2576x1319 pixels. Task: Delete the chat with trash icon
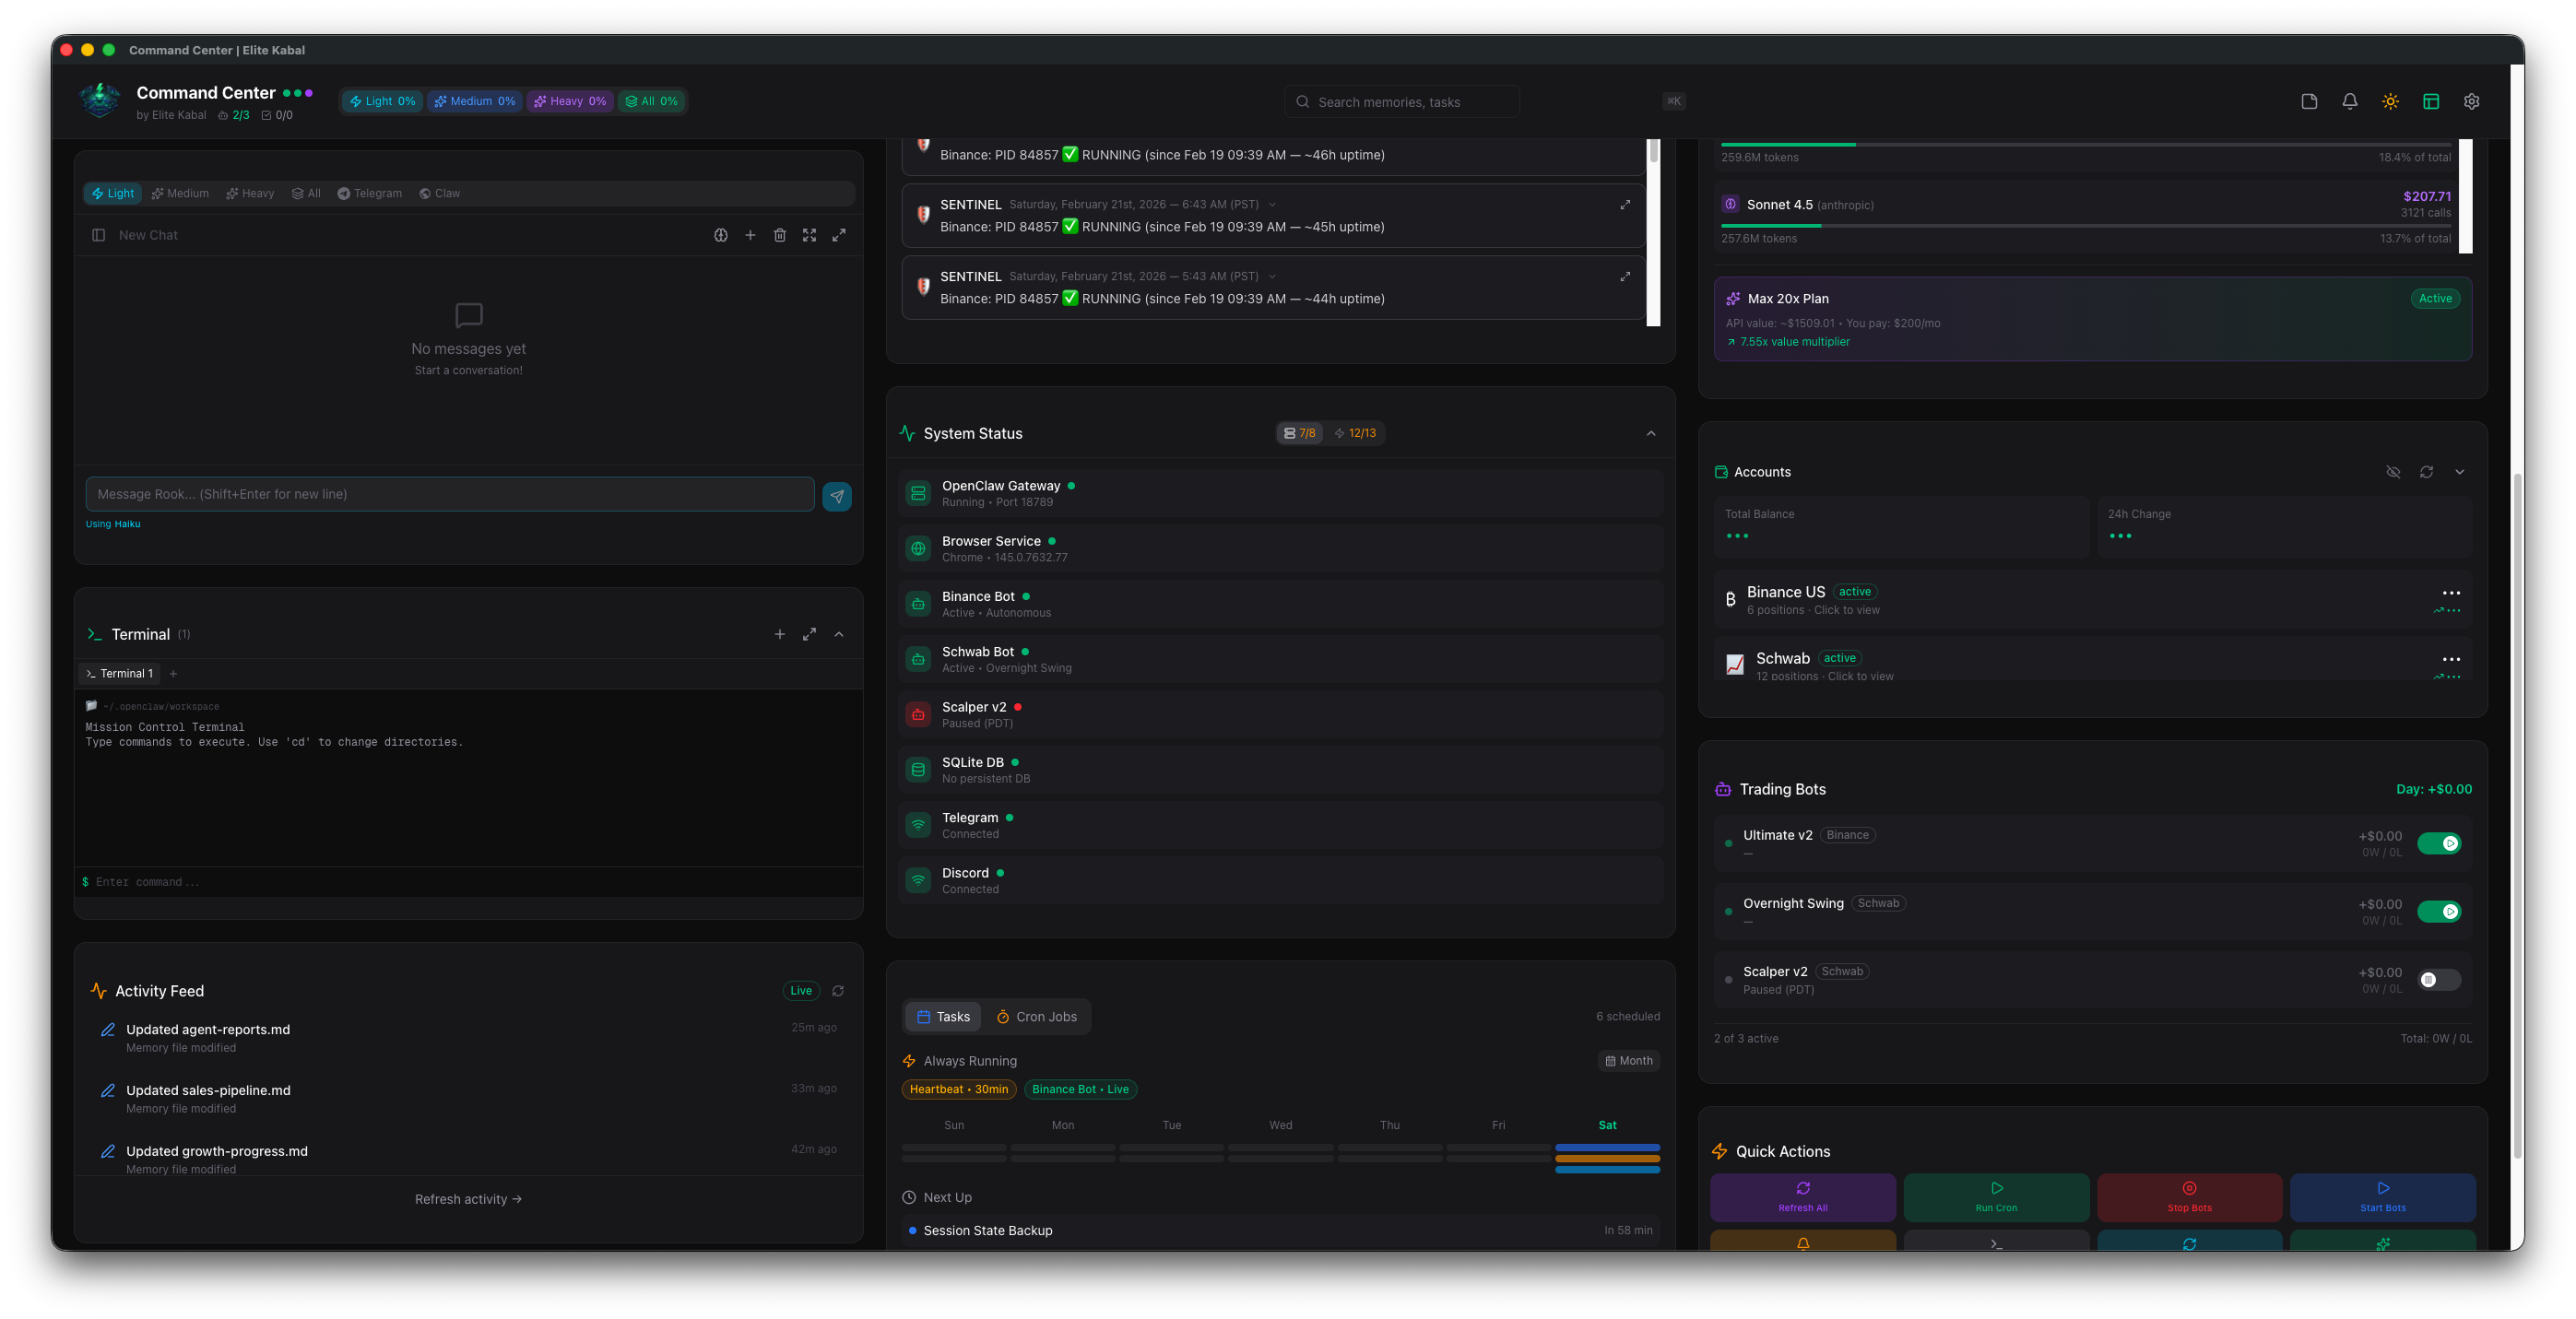780,234
